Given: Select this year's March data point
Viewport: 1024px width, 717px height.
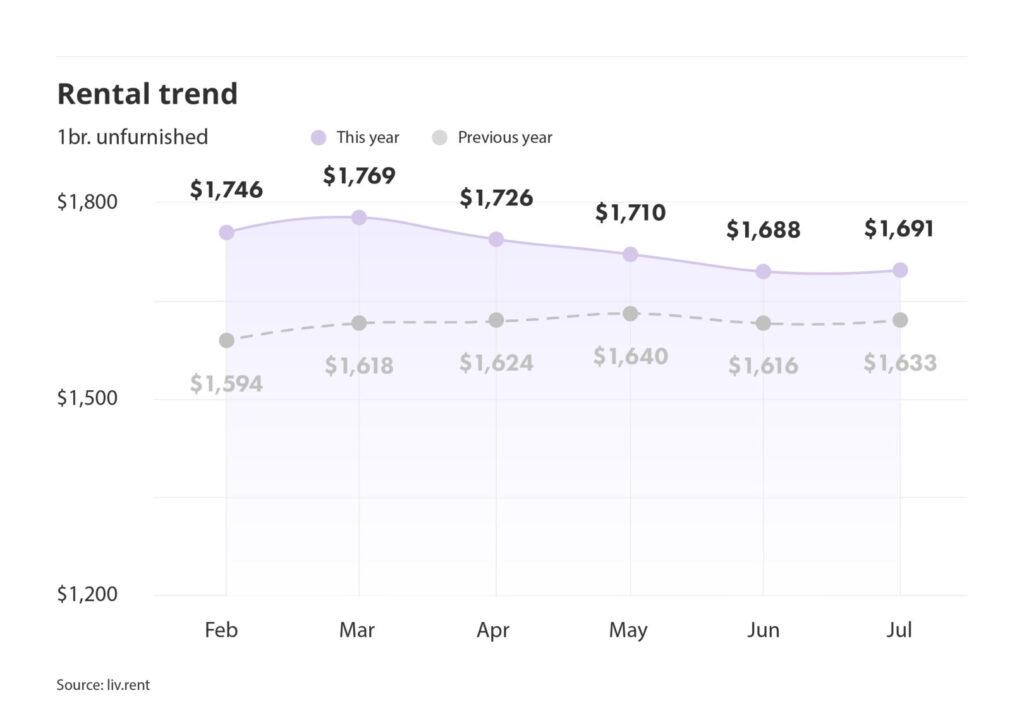Looking at the screenshot, I should 358,217.
